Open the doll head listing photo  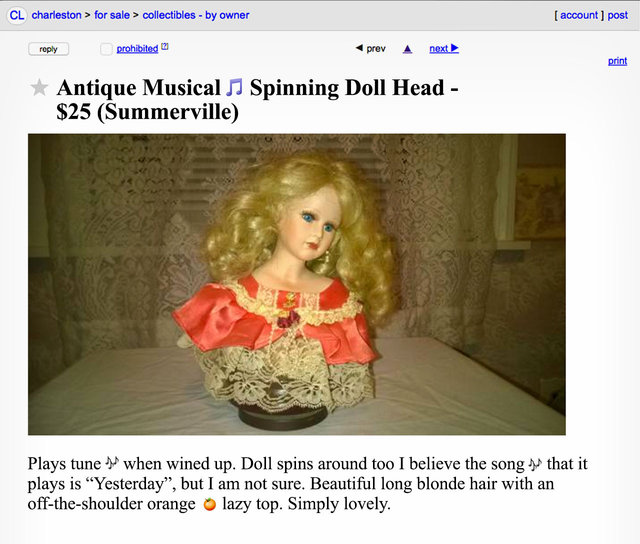297,284
